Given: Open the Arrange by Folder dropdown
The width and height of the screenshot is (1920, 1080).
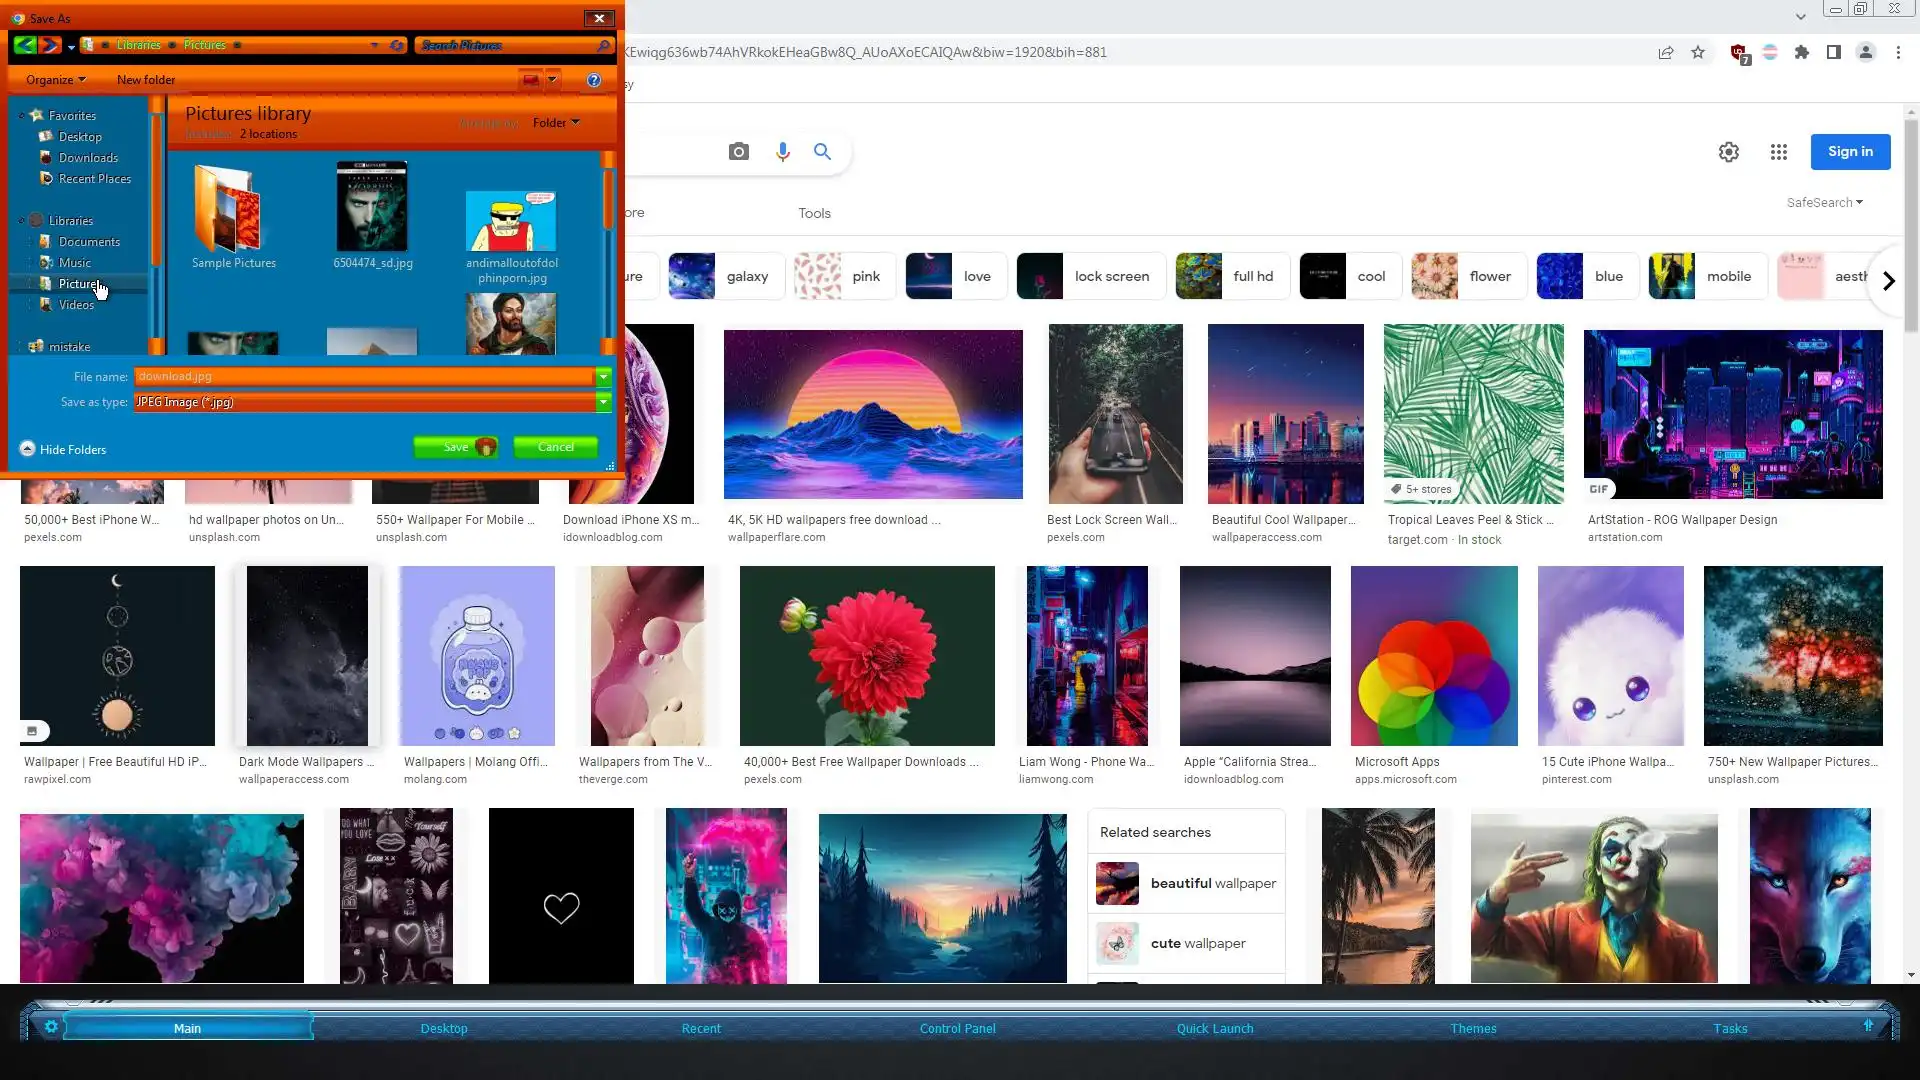Looking at the screenshot, I should pyautogui.click(x=556, y=123).
